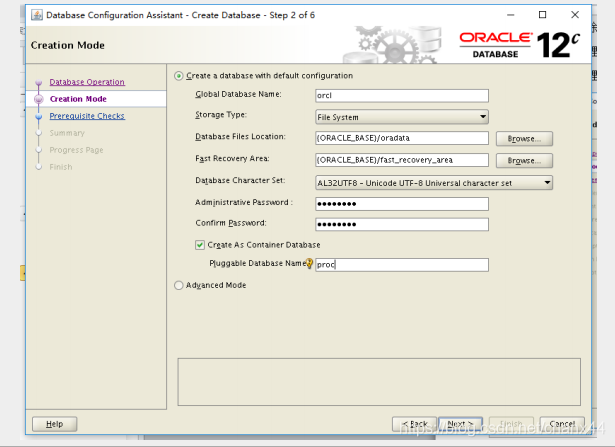Click the Summary step text
This screenshot has height=447, width=615.
coord(67,133)
